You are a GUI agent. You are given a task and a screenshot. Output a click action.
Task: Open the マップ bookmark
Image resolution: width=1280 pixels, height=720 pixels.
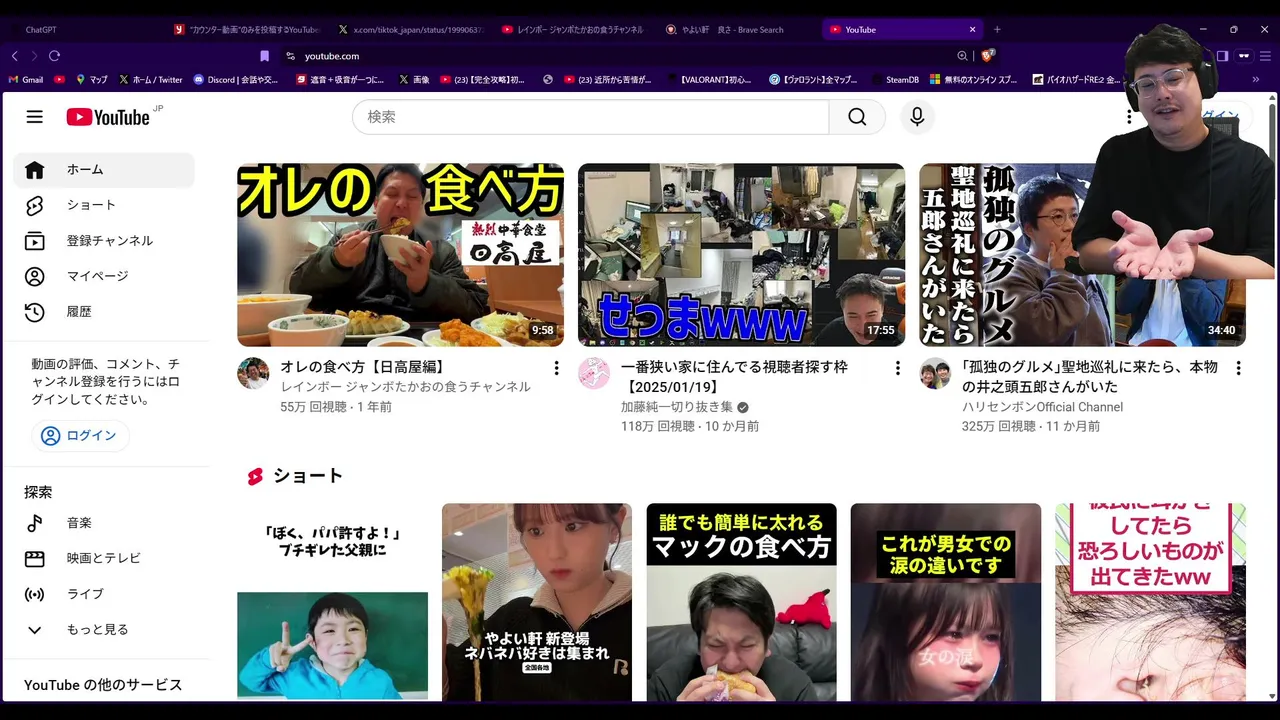tap(91, 79)
